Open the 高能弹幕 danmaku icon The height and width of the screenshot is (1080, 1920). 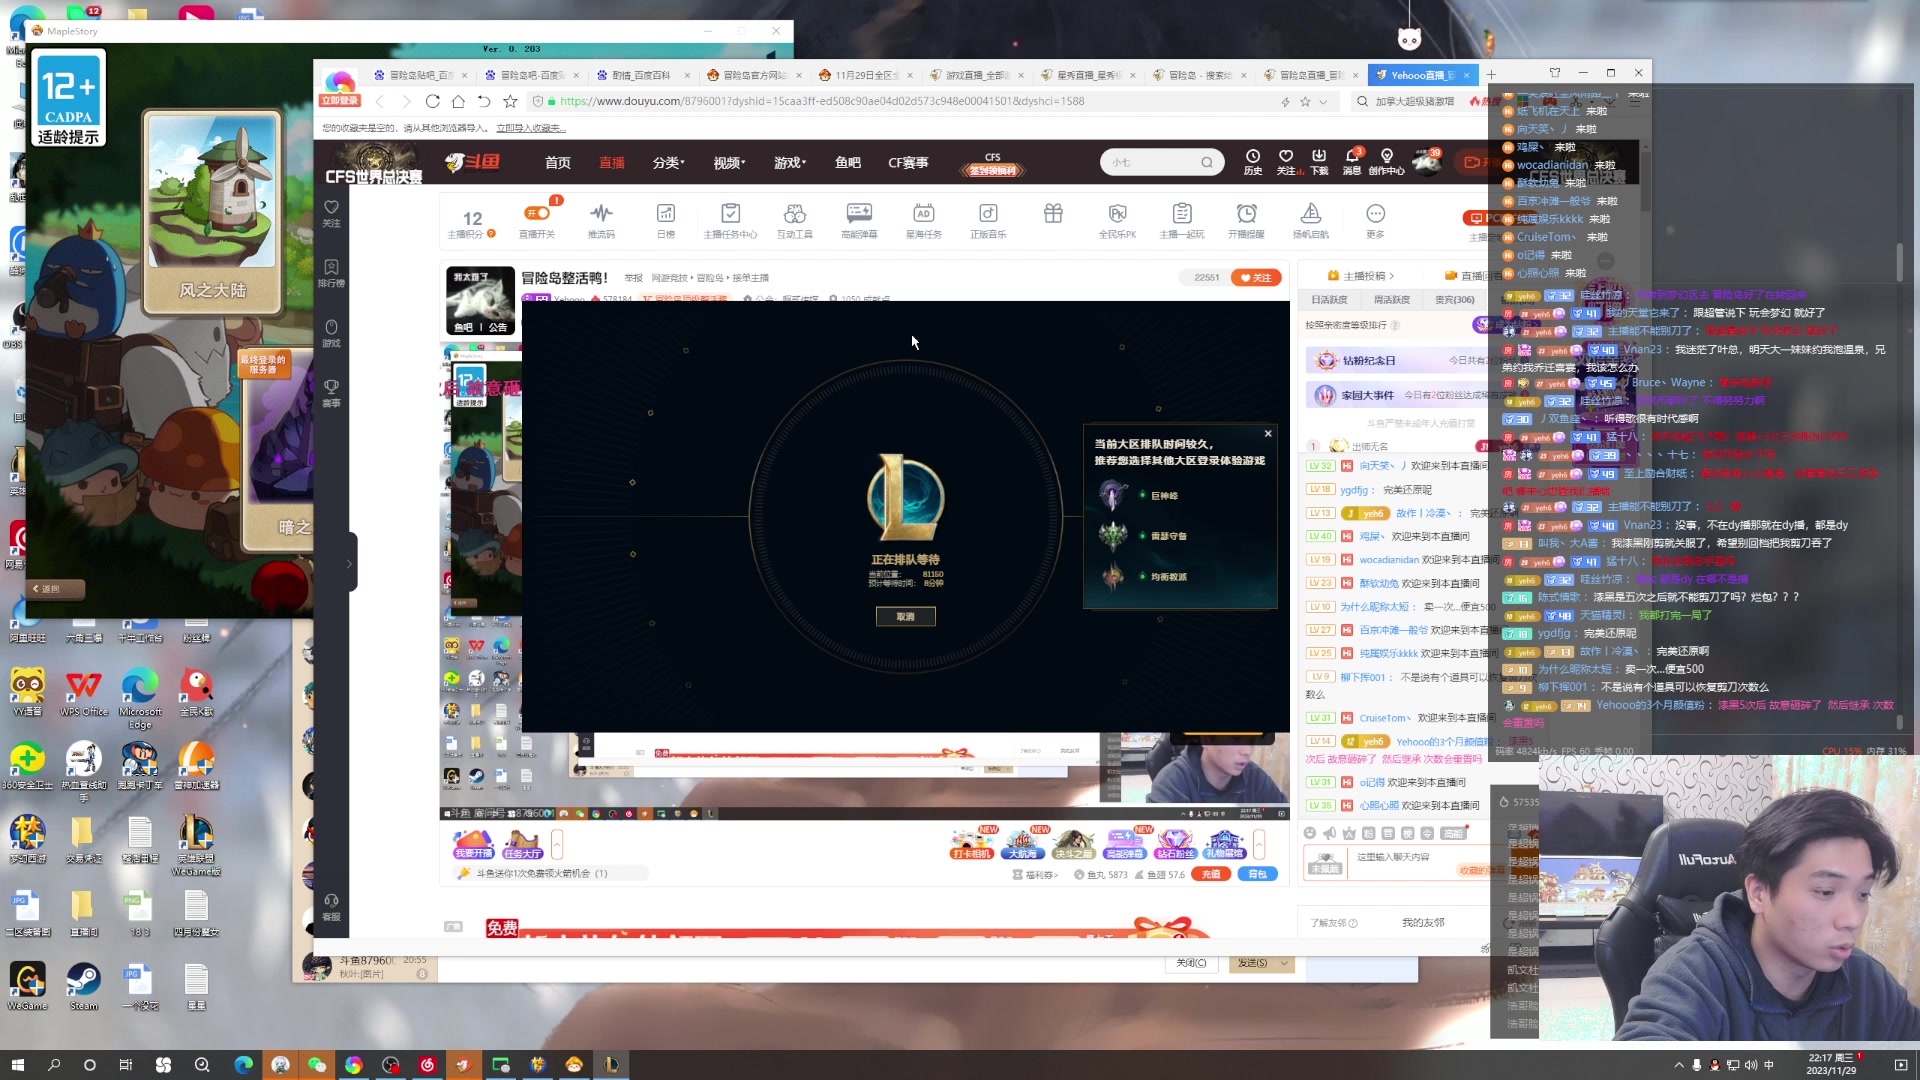859,220
